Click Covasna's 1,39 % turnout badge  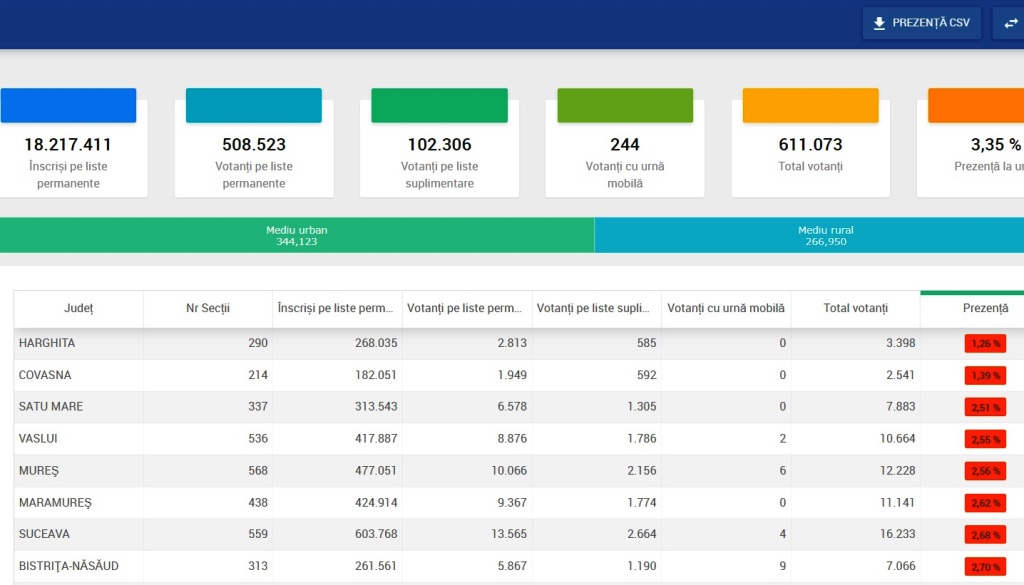(985, 375)
